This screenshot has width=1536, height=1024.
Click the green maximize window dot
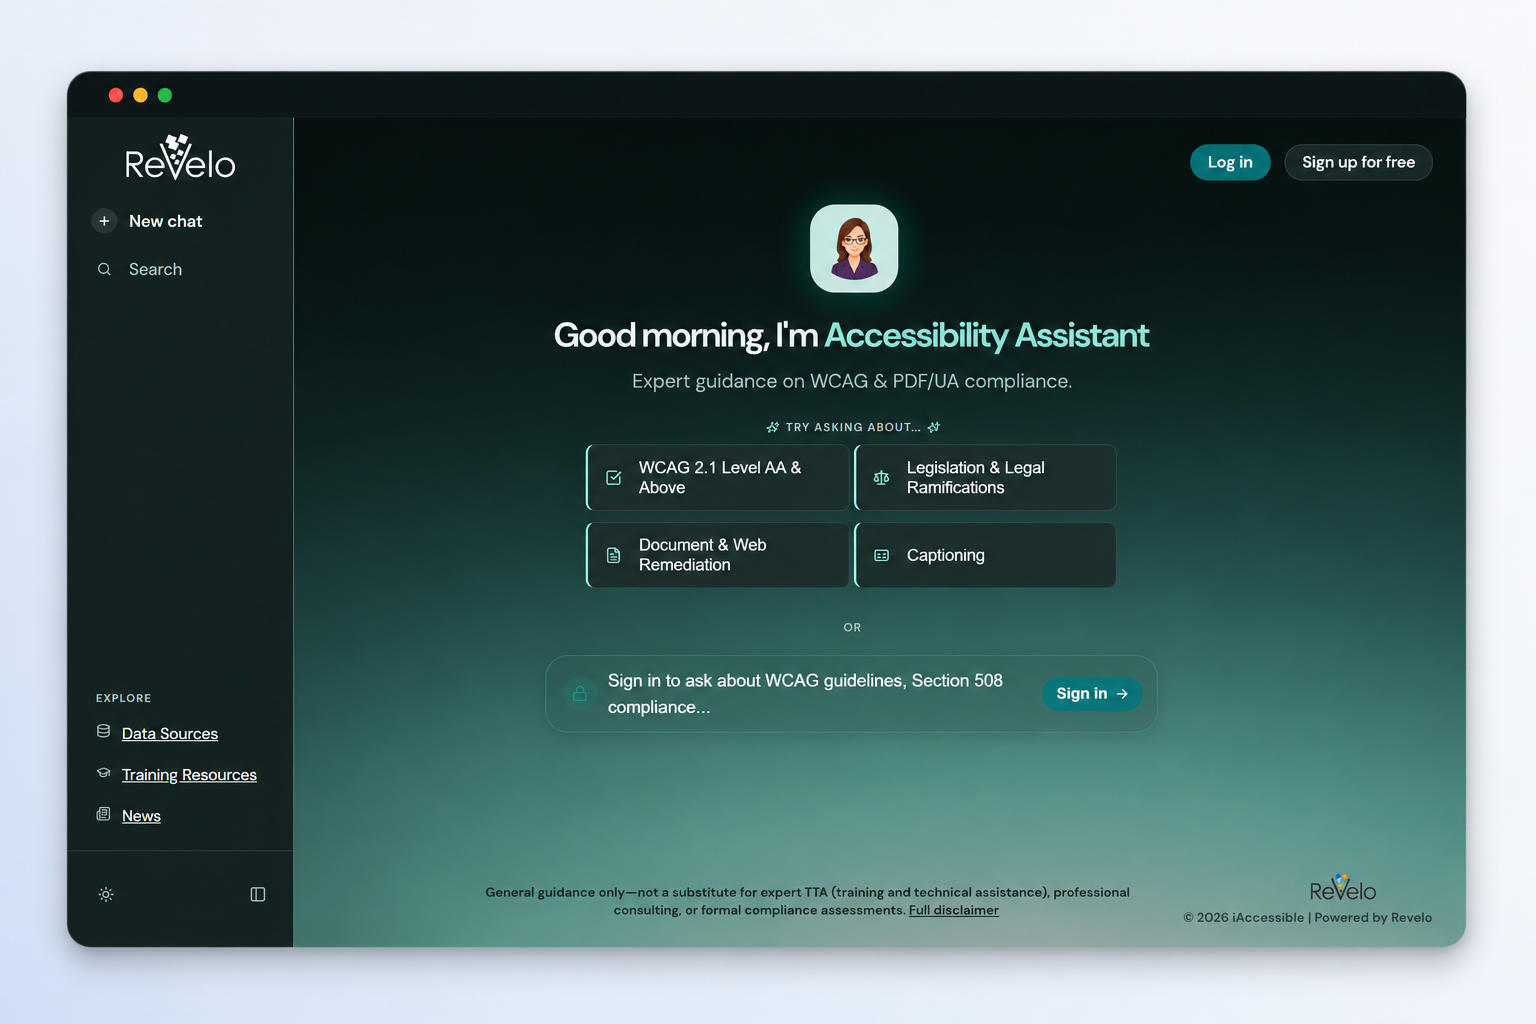(165, 95)
